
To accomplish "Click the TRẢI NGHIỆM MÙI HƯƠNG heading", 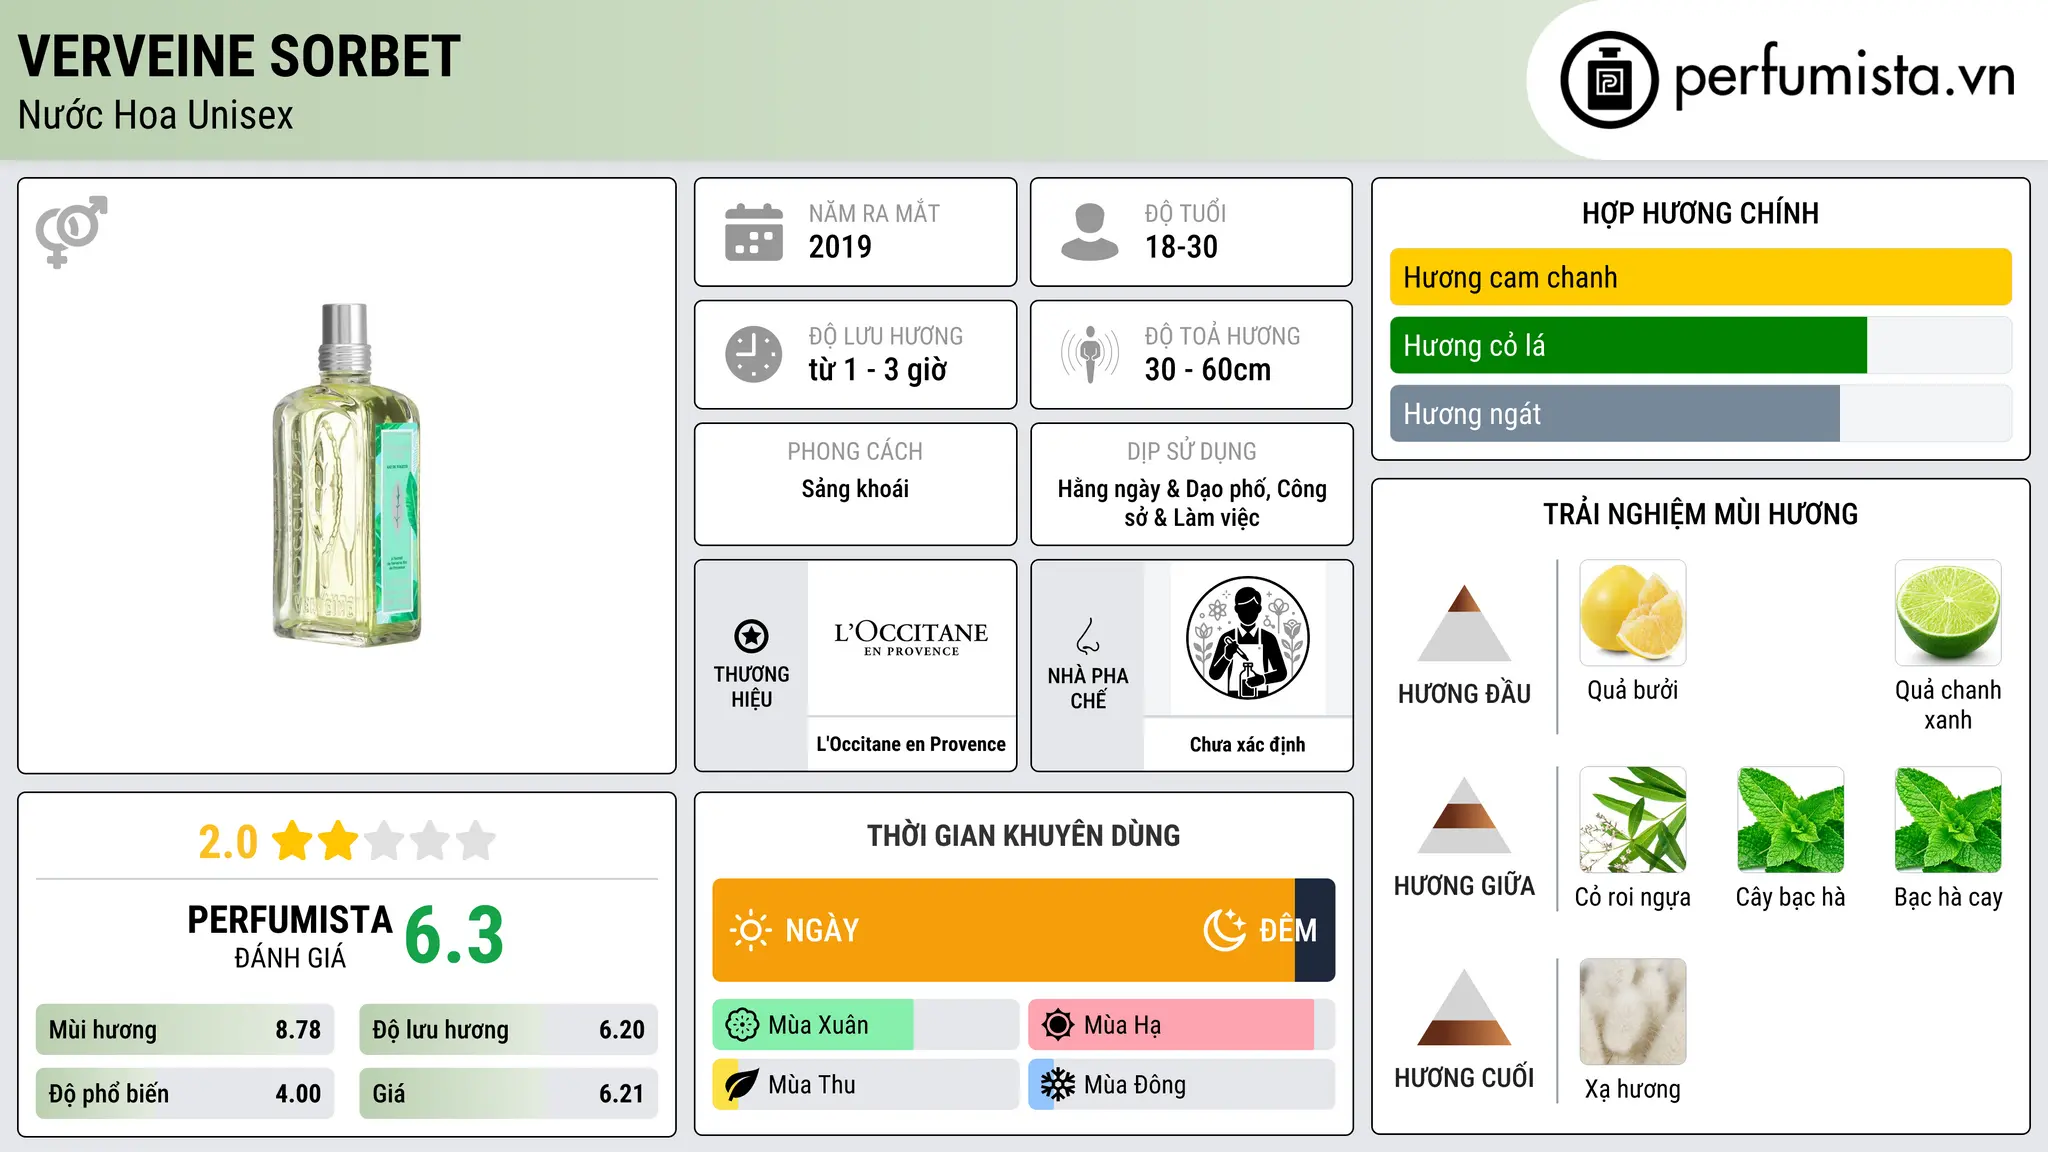I will pyautogui.click(x=1700, y=514).
